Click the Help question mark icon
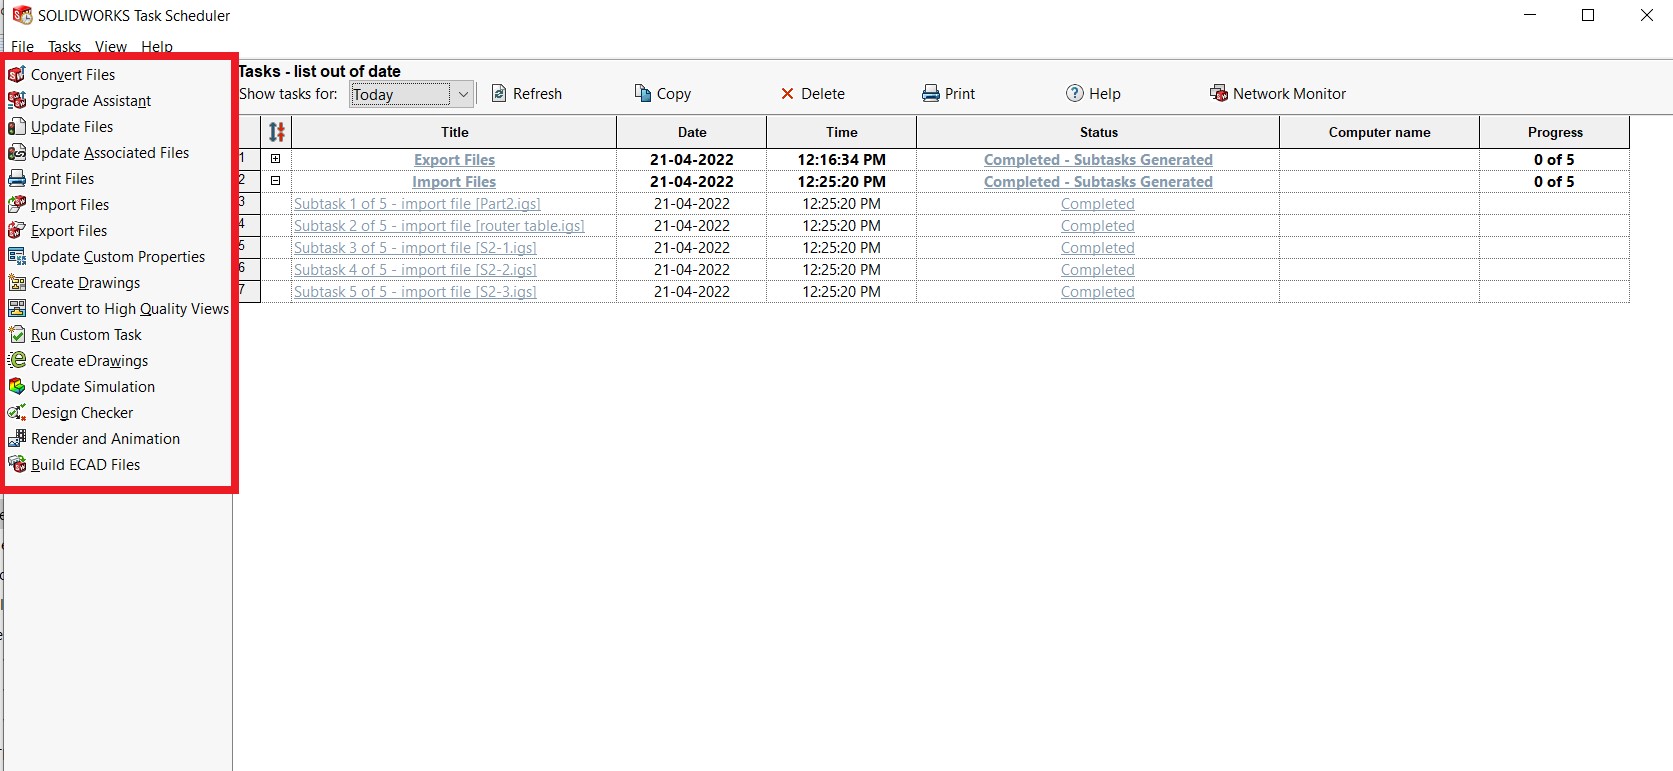 [1075, 93]
